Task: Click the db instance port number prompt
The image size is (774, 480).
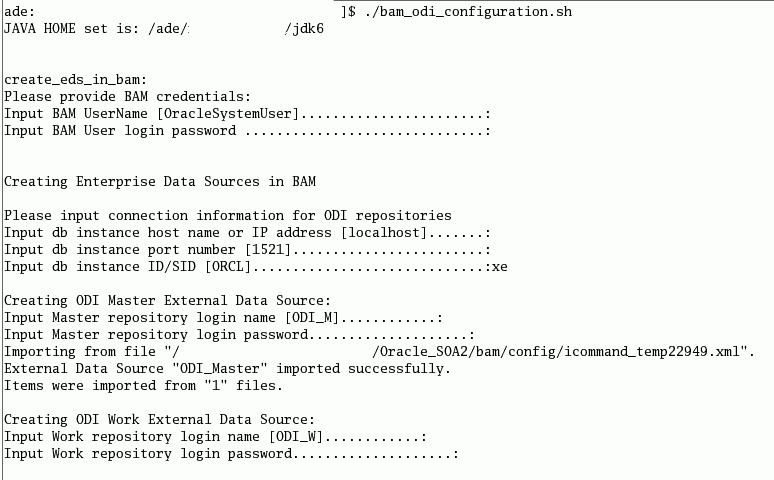Action: pyautogui.click(x=247, y=249)
